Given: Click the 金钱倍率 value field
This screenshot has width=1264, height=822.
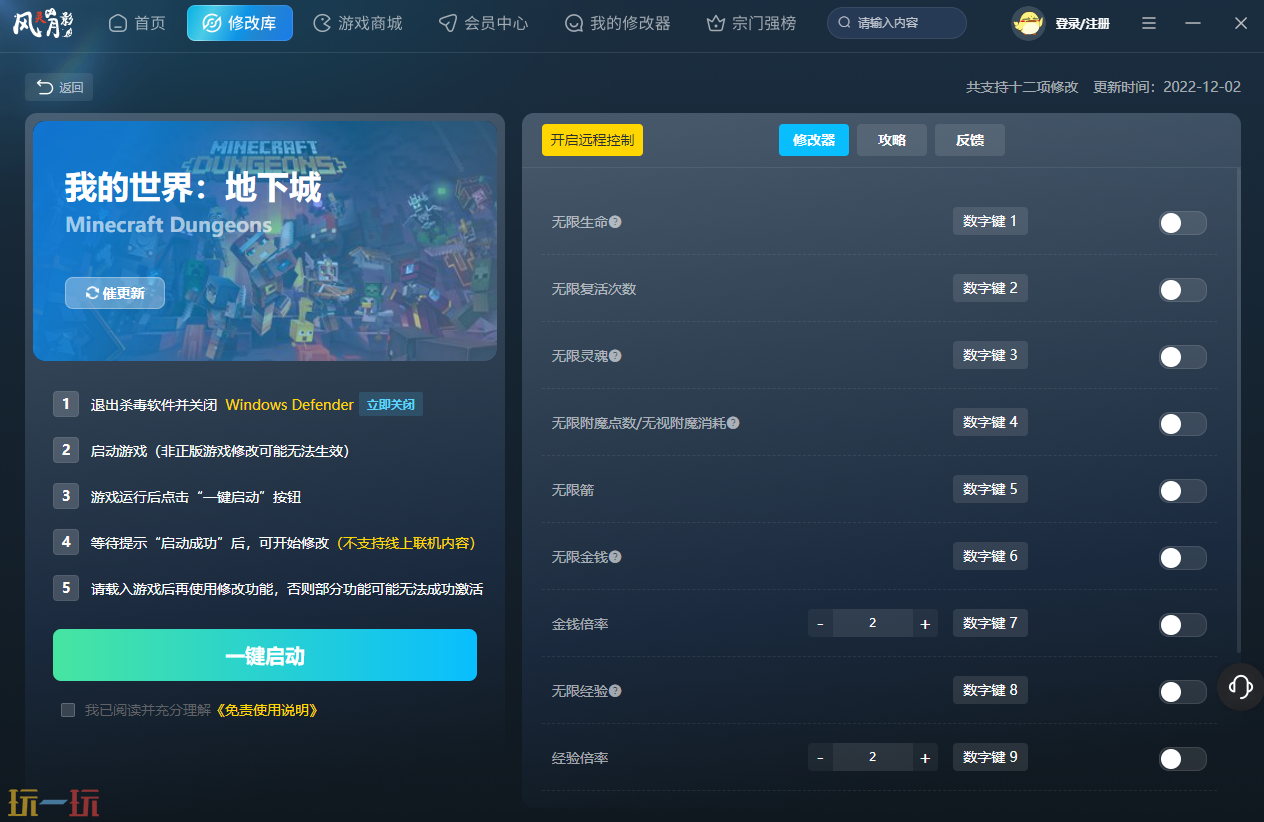Looking at the screenshot, I should click(873, 624).
